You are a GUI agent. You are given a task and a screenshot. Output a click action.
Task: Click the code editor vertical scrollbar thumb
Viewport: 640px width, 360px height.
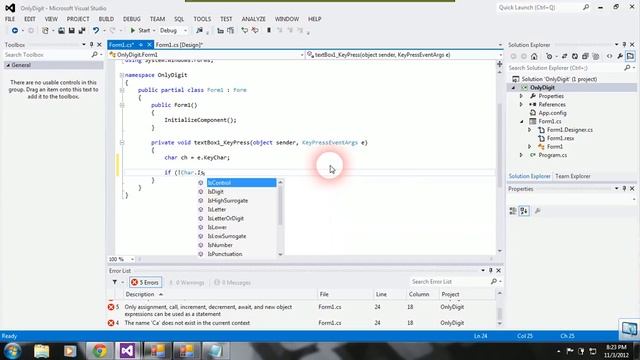pos(500,145)
